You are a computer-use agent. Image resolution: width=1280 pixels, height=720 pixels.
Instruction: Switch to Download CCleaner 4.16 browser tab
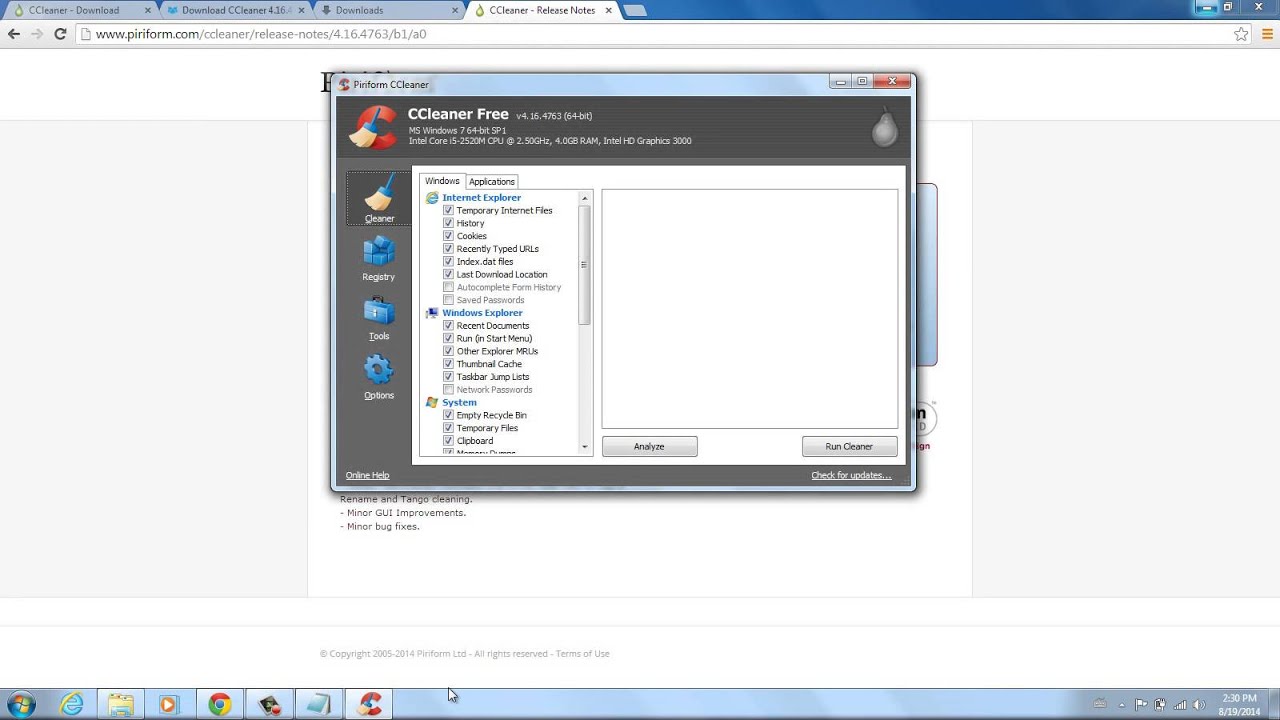(x=237, y=10)
